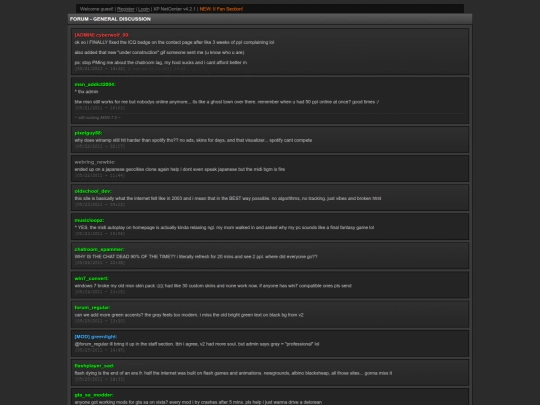Click the midi autoplay post text

(224, 228)
